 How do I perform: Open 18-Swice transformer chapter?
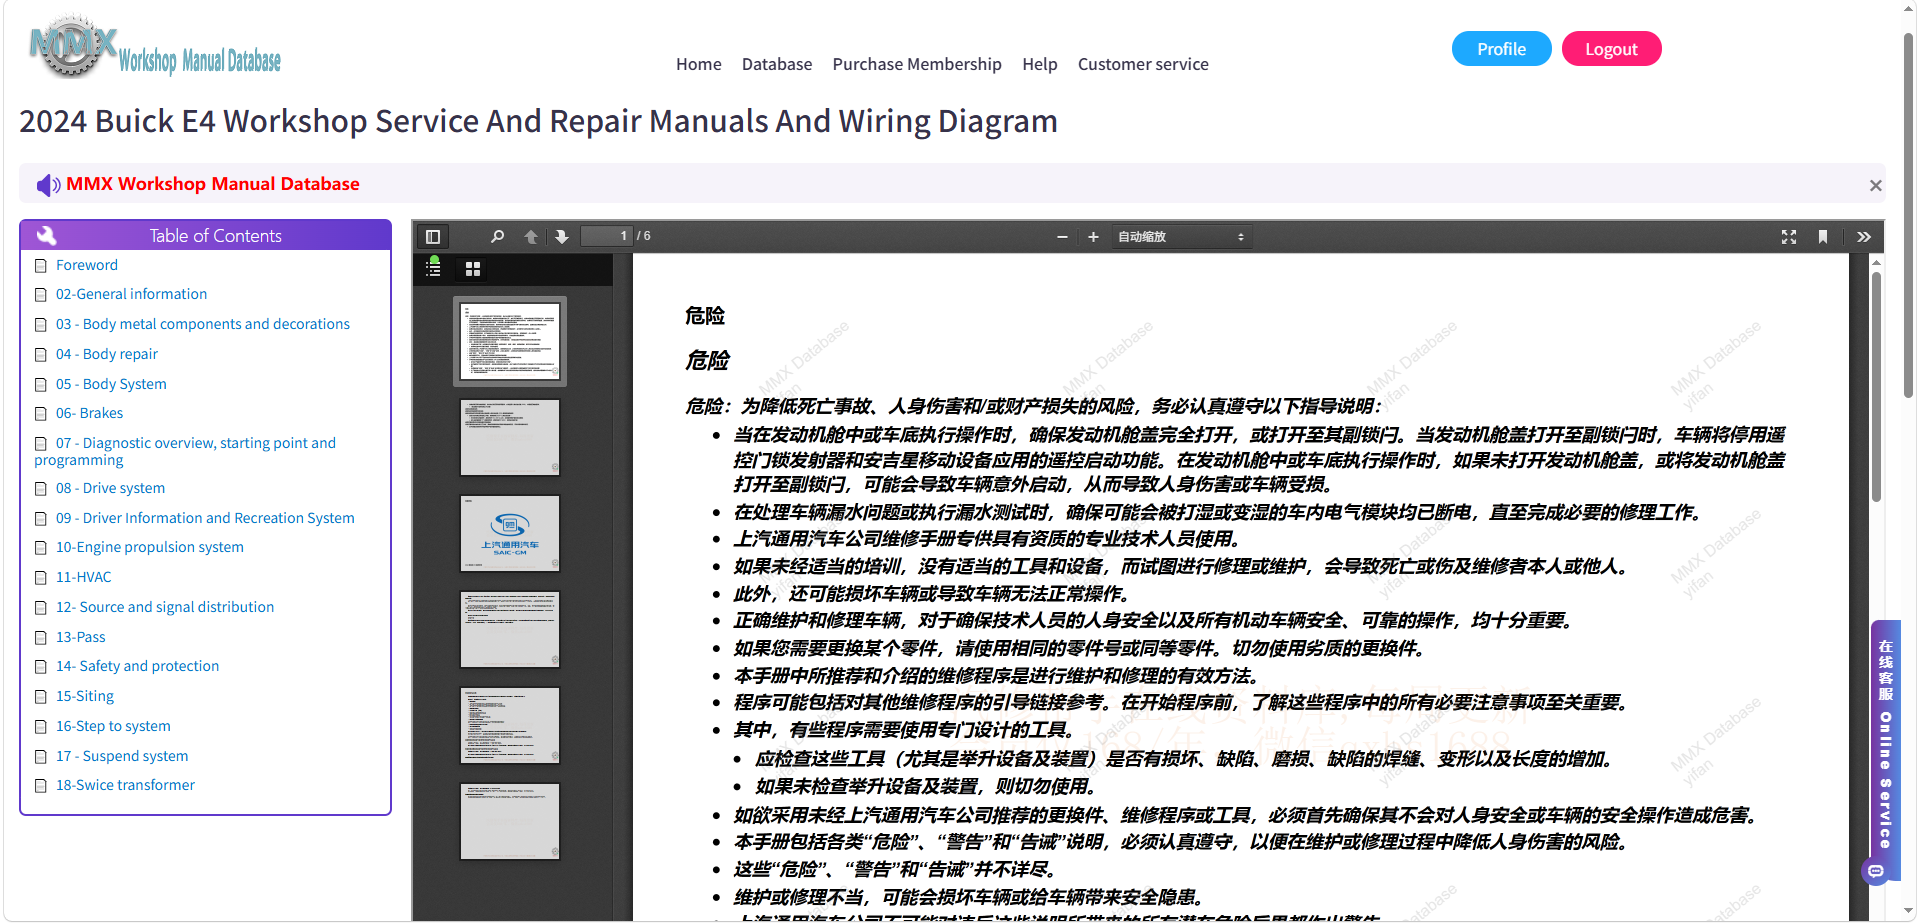pyautogui.click(x=126, y=785)
